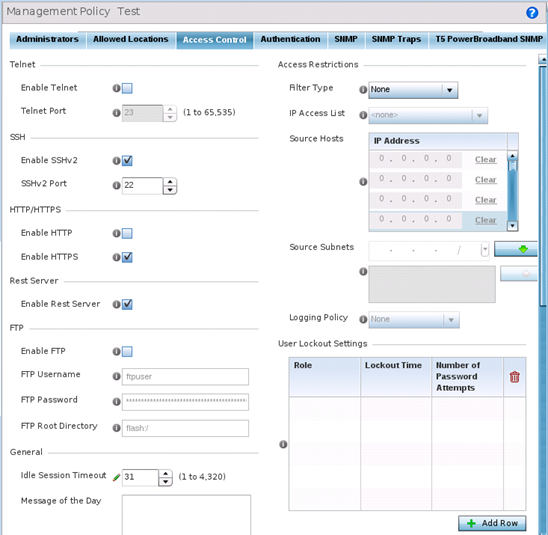Click info icon beside IP Access List
Viewport: 548px width, 535px height.
[x=363, y=115]
